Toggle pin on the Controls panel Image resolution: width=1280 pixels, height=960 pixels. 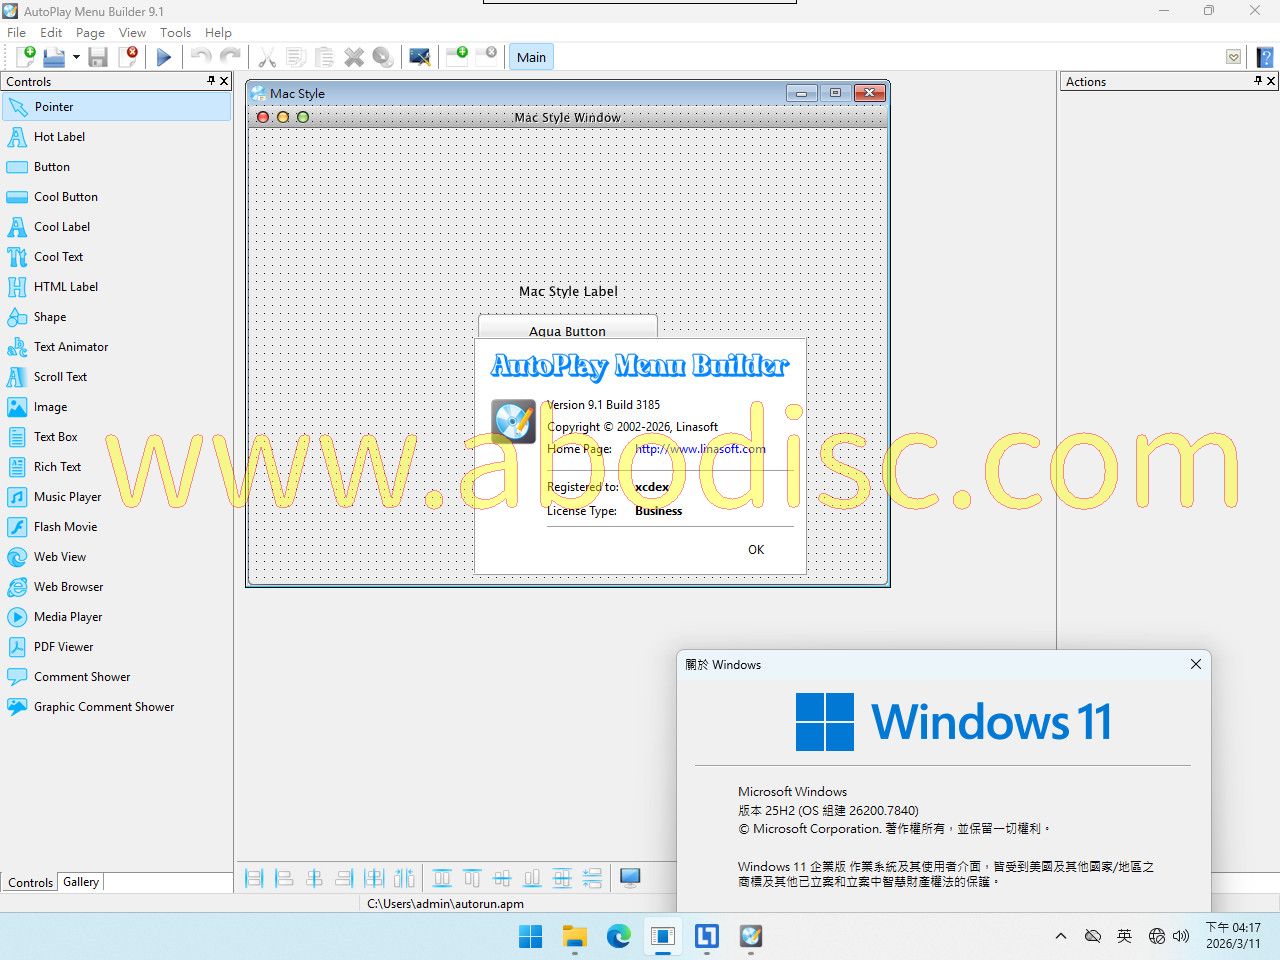point(211,81)
